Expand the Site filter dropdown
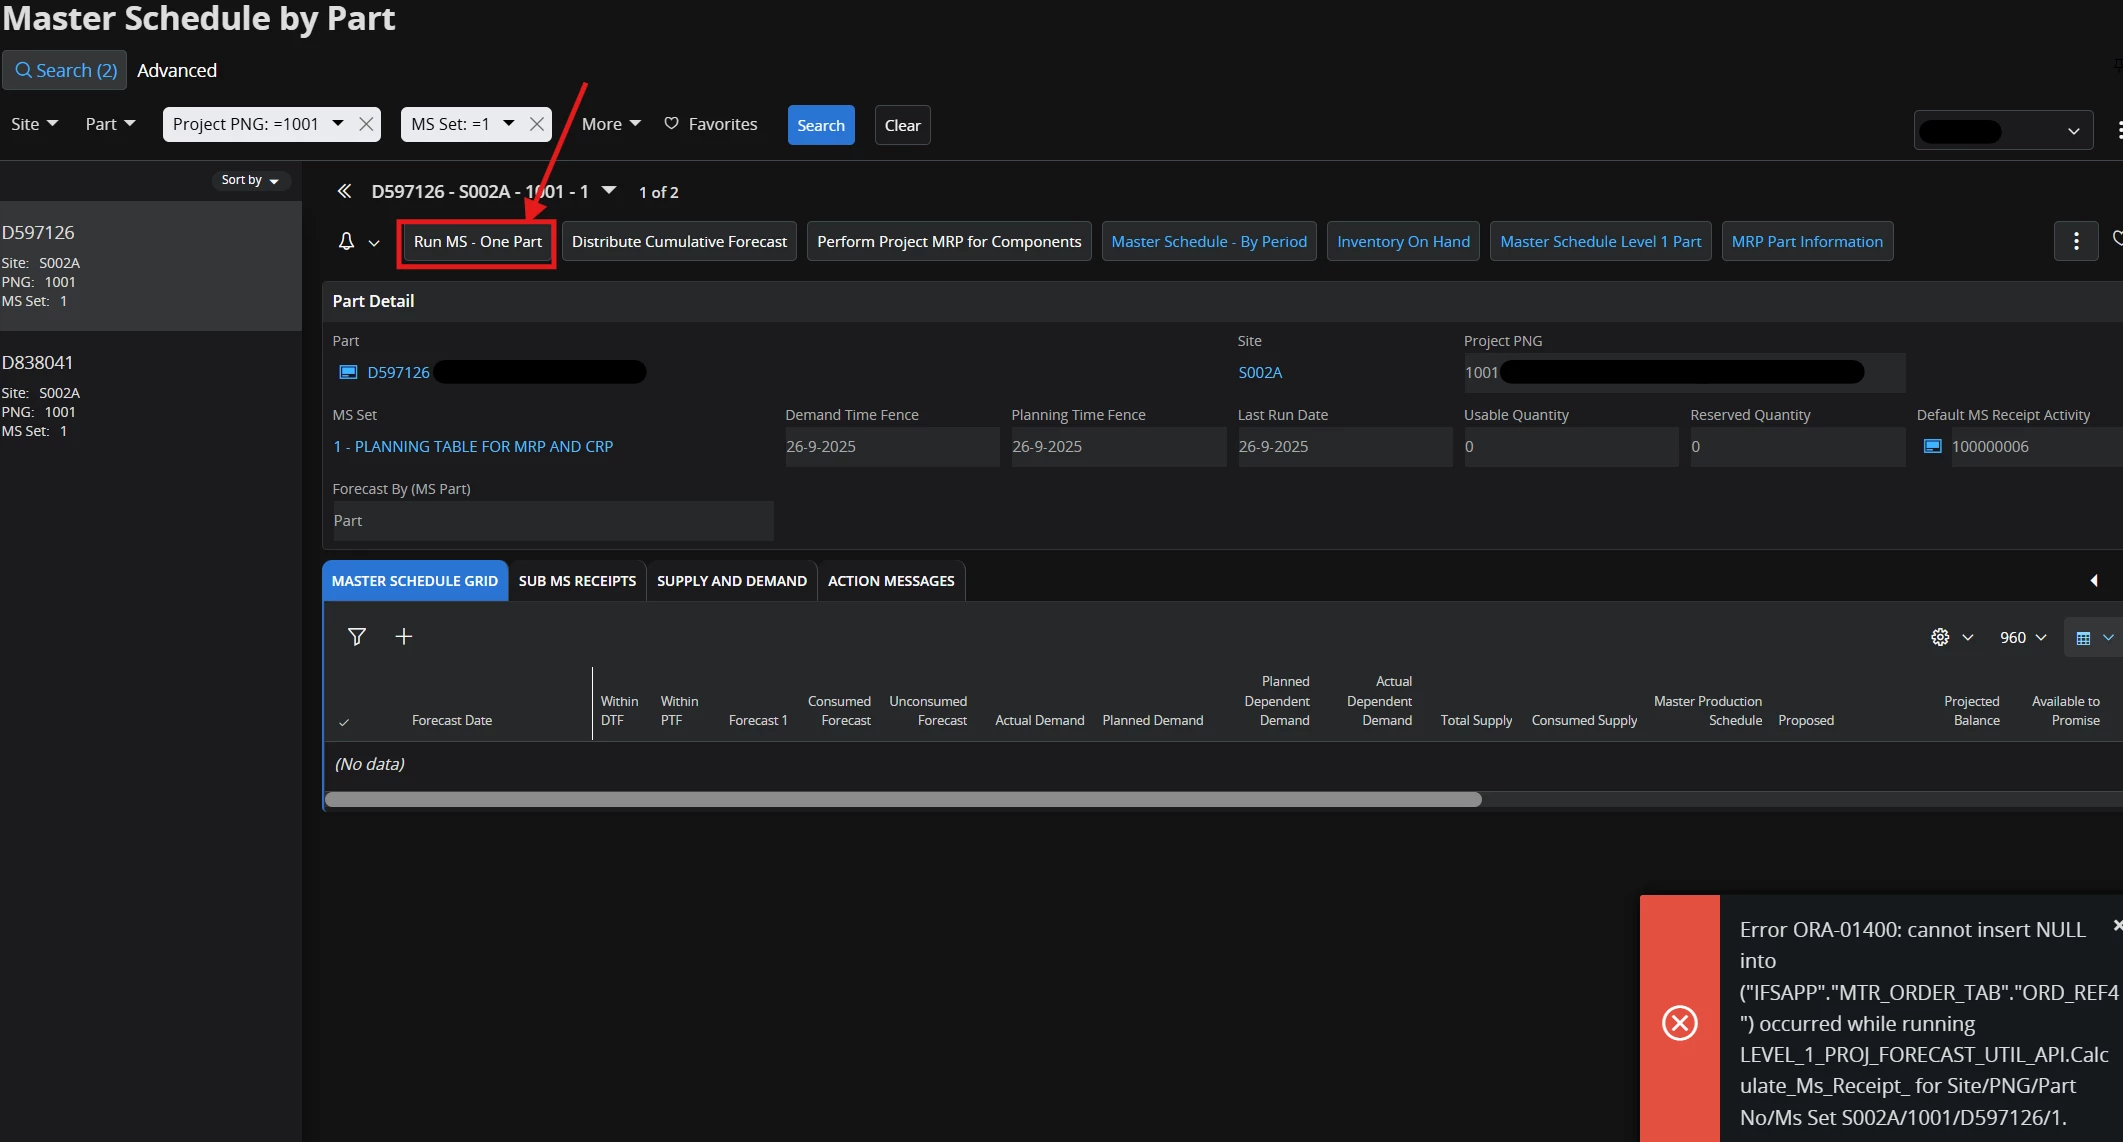This screenshot has width=2123, height=1142. point(35,124)
